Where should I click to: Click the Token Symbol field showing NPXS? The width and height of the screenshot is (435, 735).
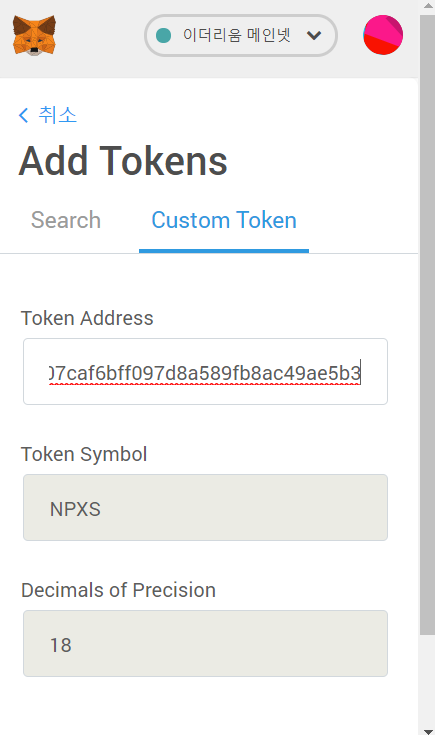pyautogui.click(x=205, y=507)
